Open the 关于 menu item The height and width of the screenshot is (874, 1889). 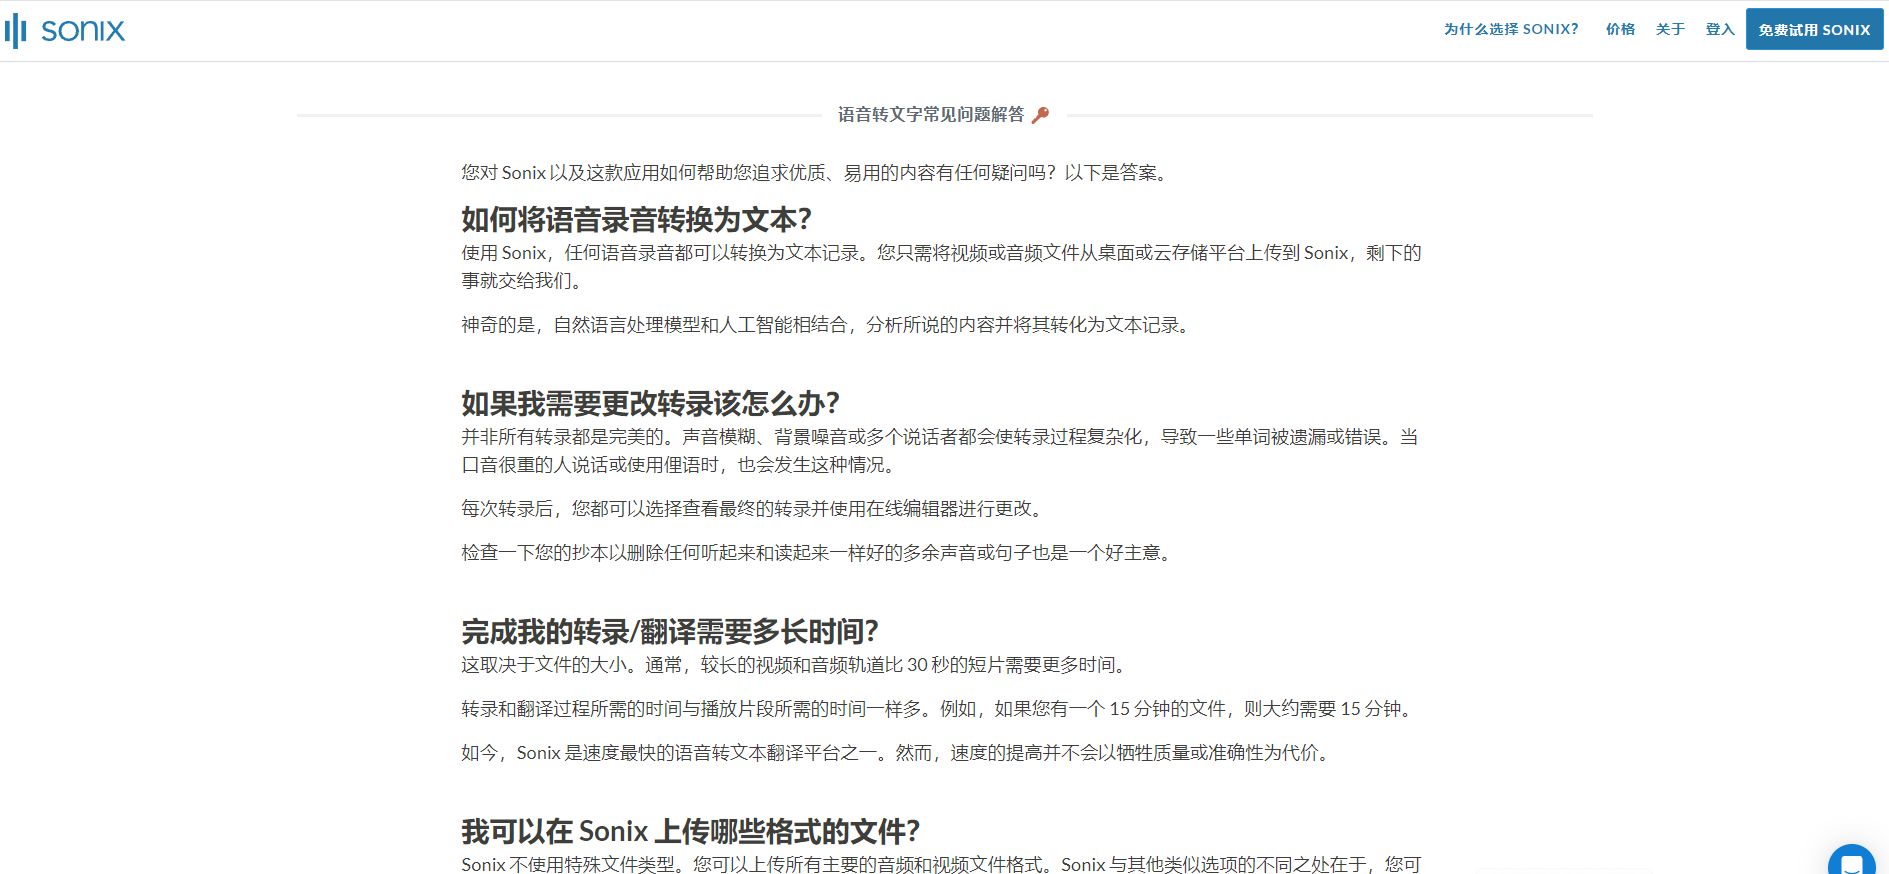coord(1670,29)
